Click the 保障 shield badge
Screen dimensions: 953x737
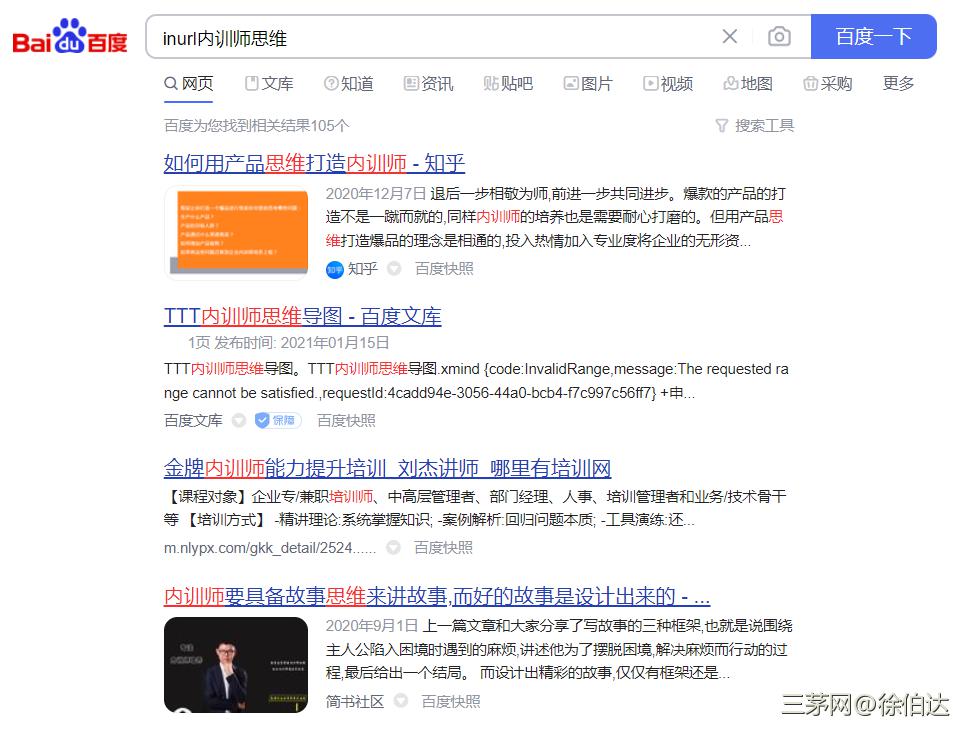coord(278,420)
